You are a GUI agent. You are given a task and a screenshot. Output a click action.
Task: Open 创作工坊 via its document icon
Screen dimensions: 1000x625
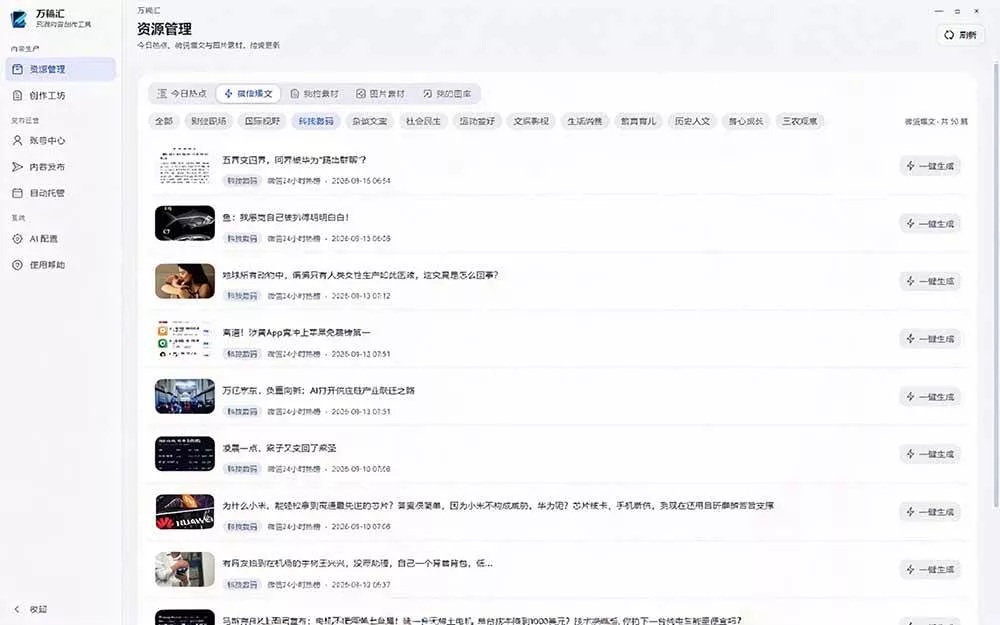[18, 96]
